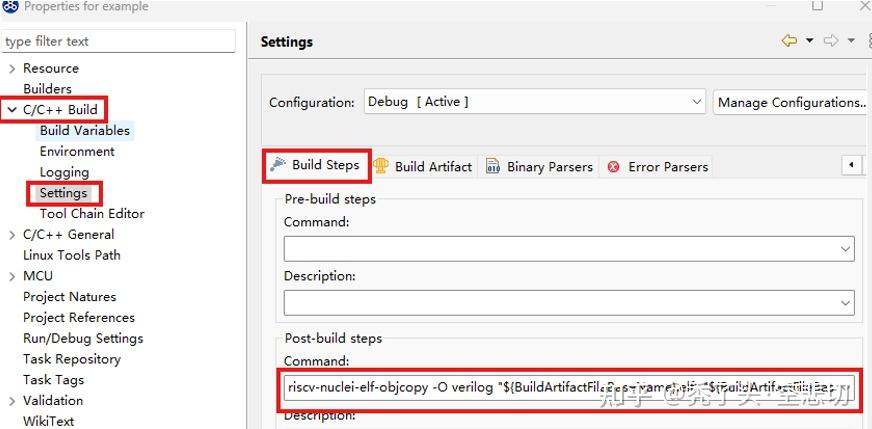Click the type filter text field

point(118,41)
